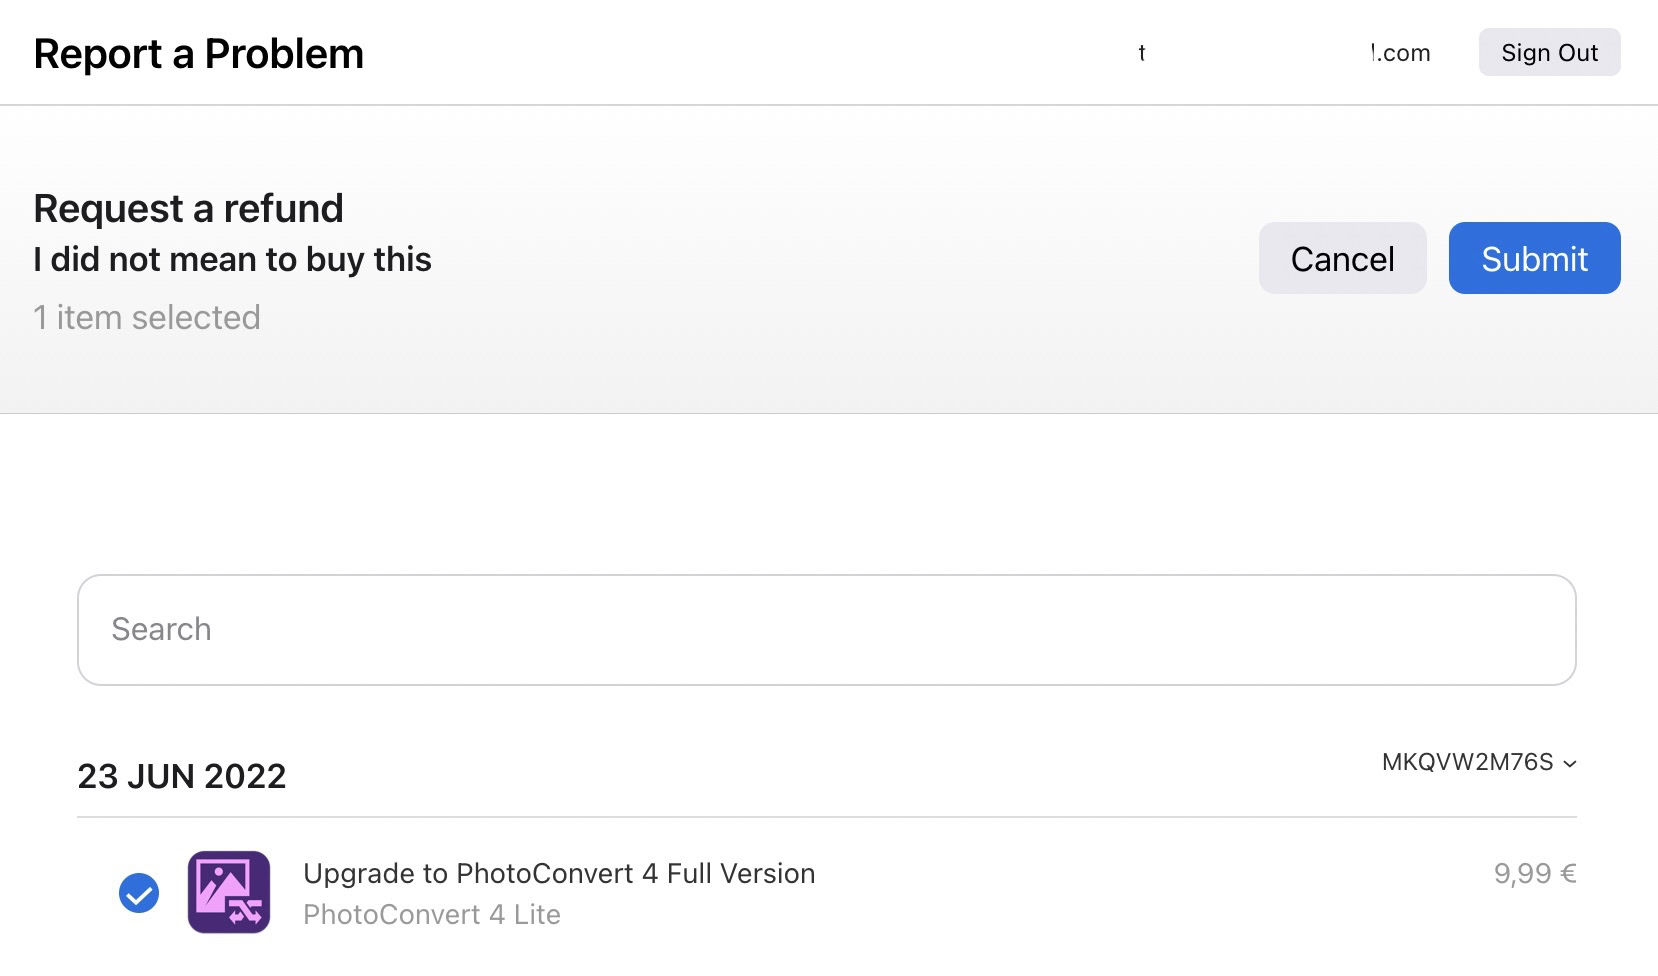Submit the refund request
Screen dimensions: 1658x976
(x=1534, y=258)
